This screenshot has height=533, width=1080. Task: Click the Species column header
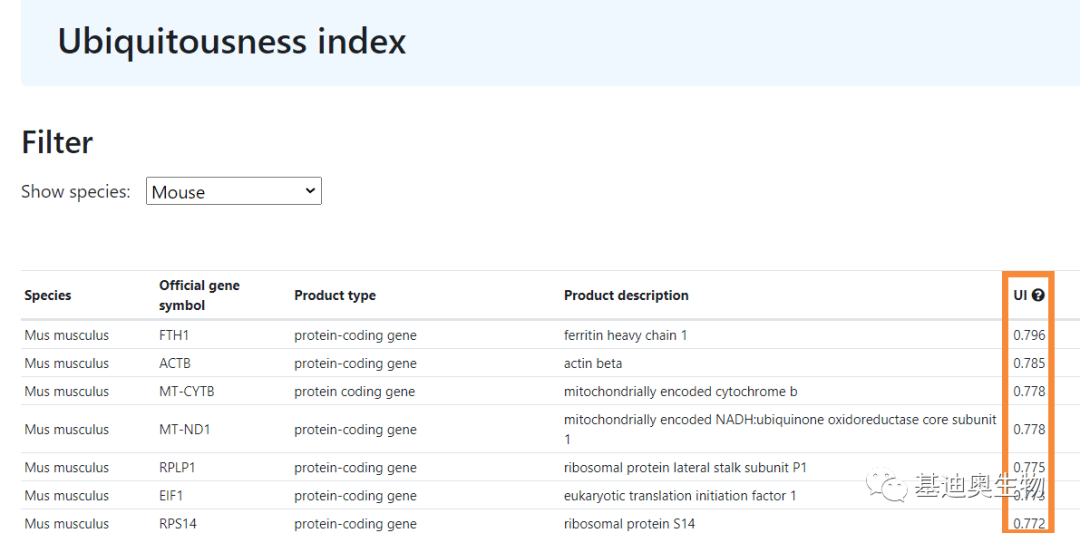coord(48,295)
